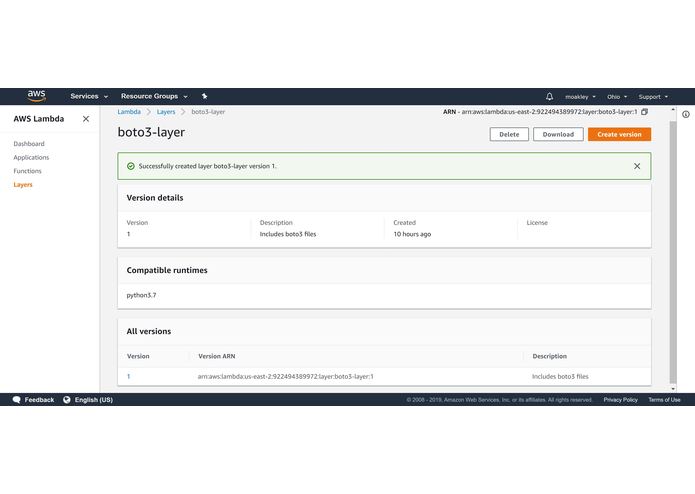The height and width of the screenshot is (494, 695).
Task: Open the Ohio region selector
Action: tap(617, 97)
